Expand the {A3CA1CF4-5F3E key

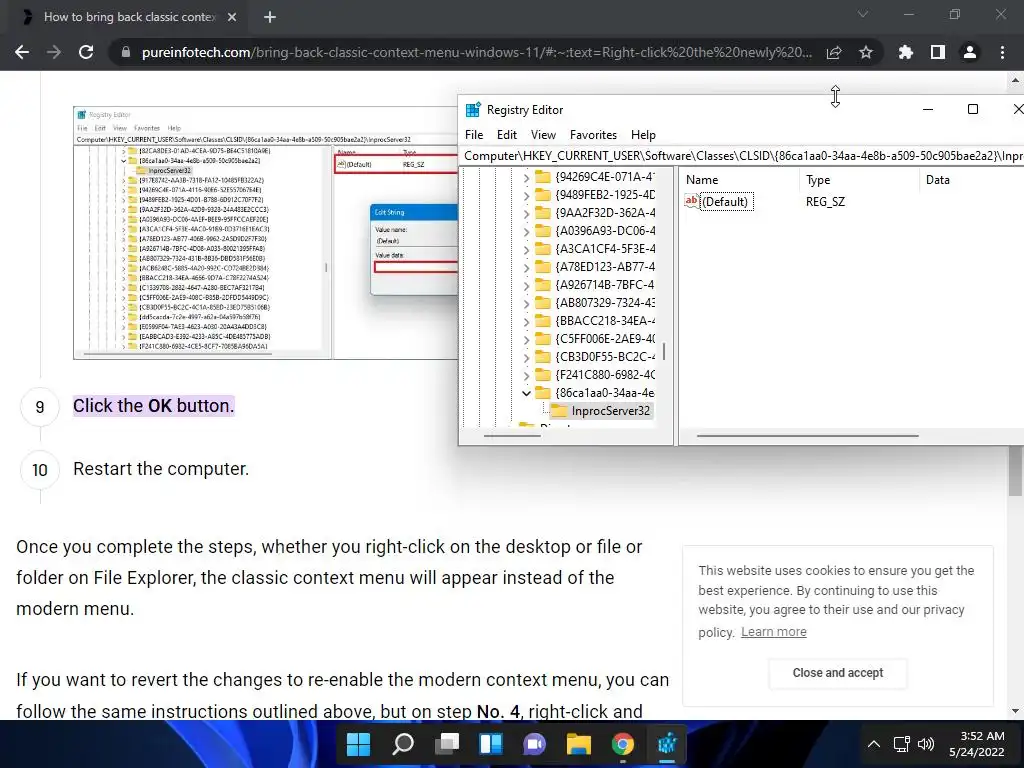tap(526, 249)
